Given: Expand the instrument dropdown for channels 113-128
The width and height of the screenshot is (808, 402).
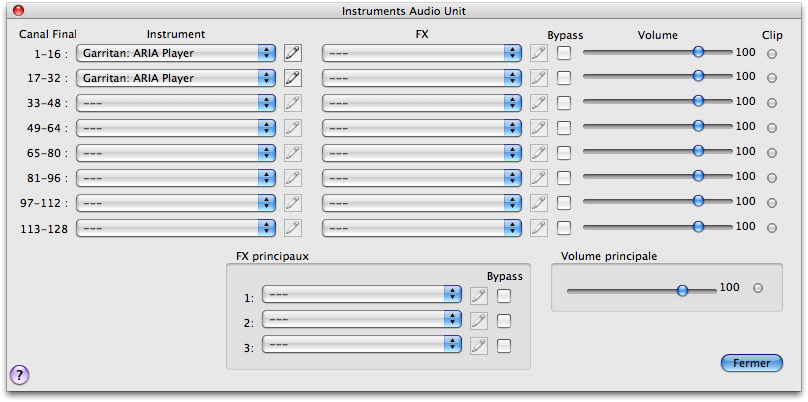Looking at the screenshot, I should point(177,227).
